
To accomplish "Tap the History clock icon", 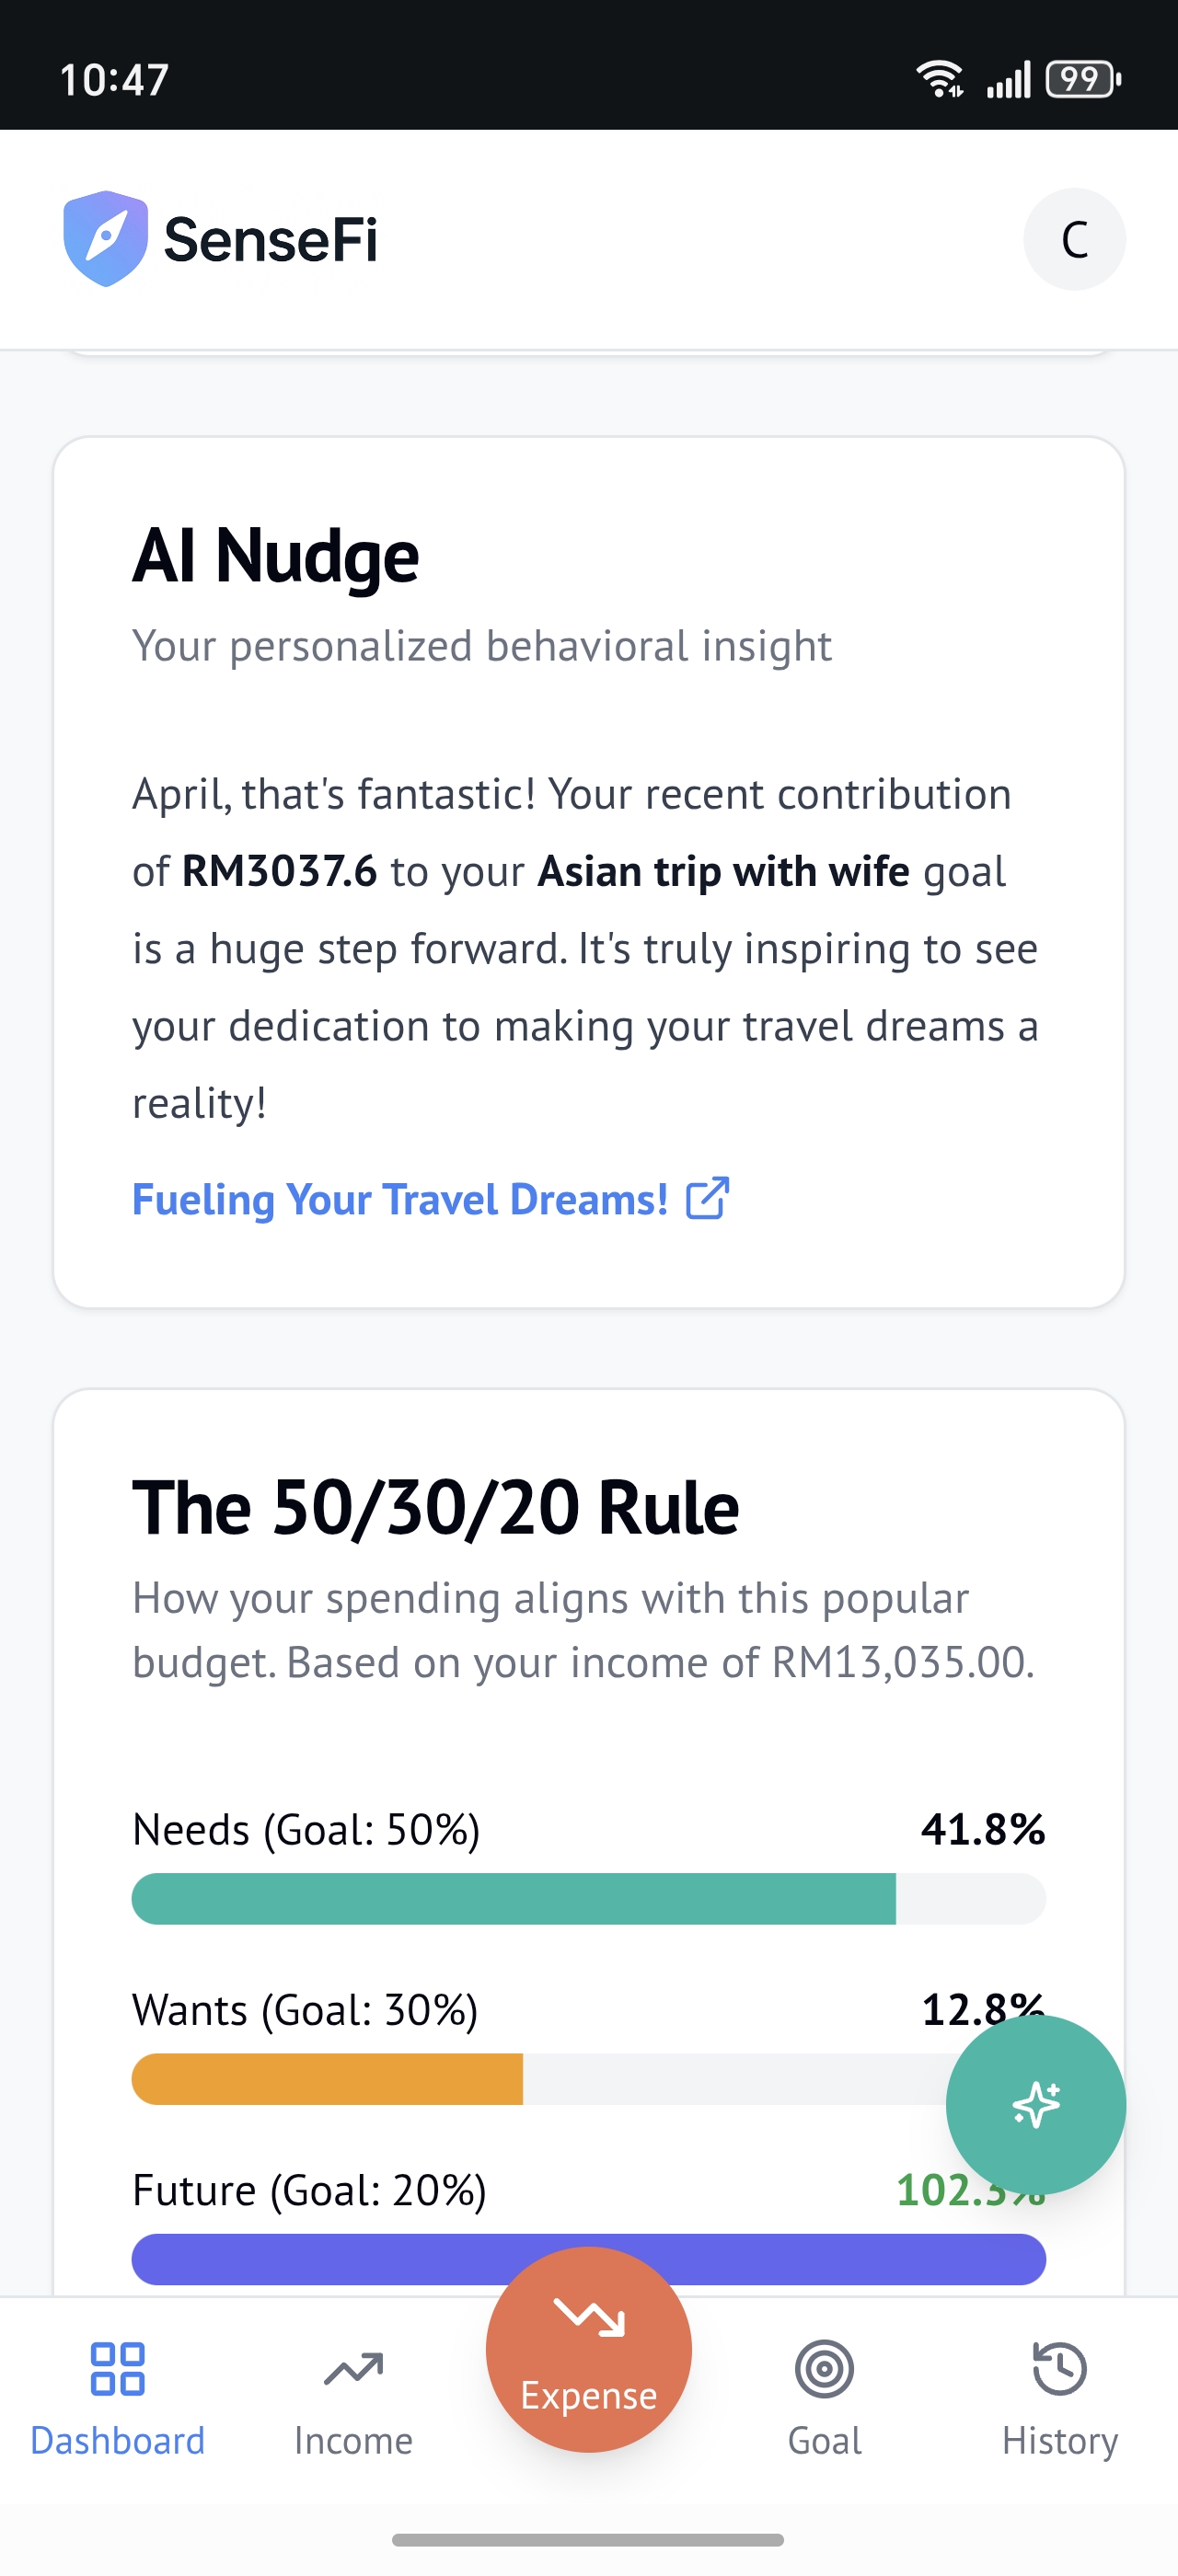I will coord(1060,2369).
